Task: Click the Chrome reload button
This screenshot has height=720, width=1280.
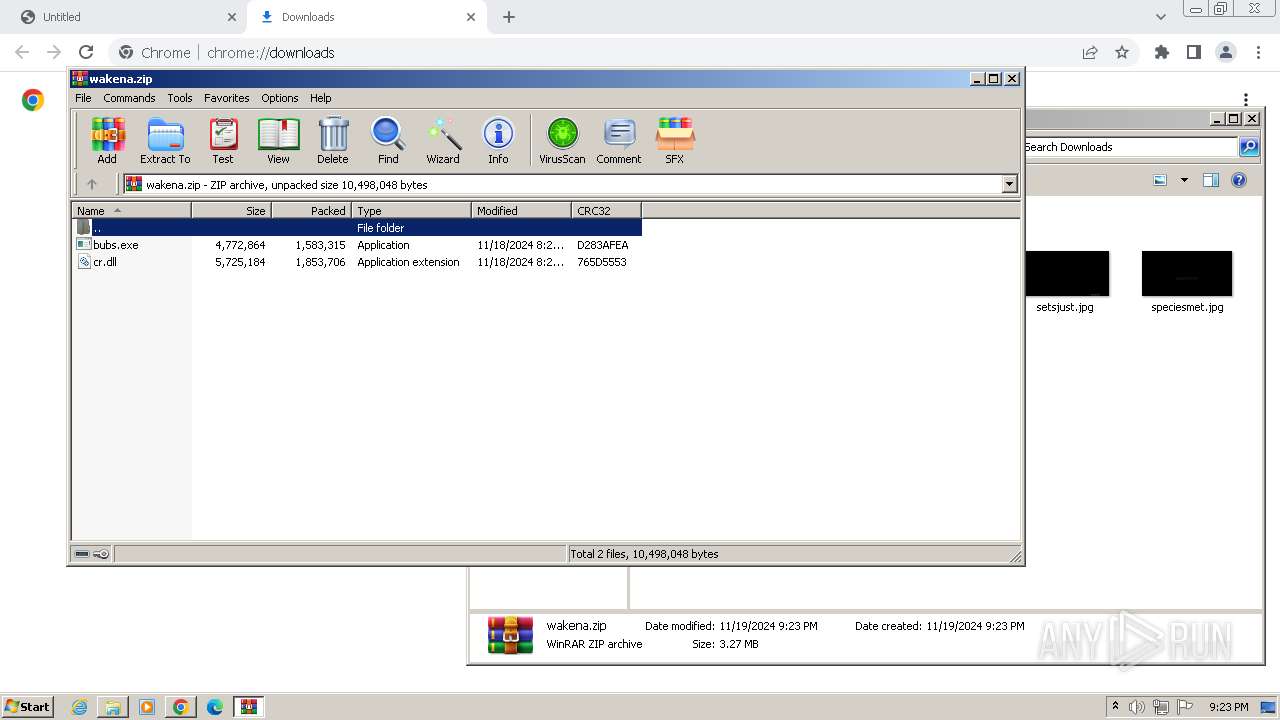Action: tap(86, 52)
